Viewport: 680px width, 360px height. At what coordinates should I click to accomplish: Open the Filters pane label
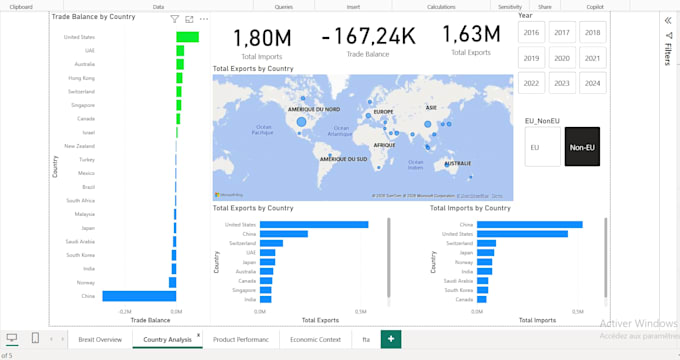pyautogui.click(x=668, y=54)
